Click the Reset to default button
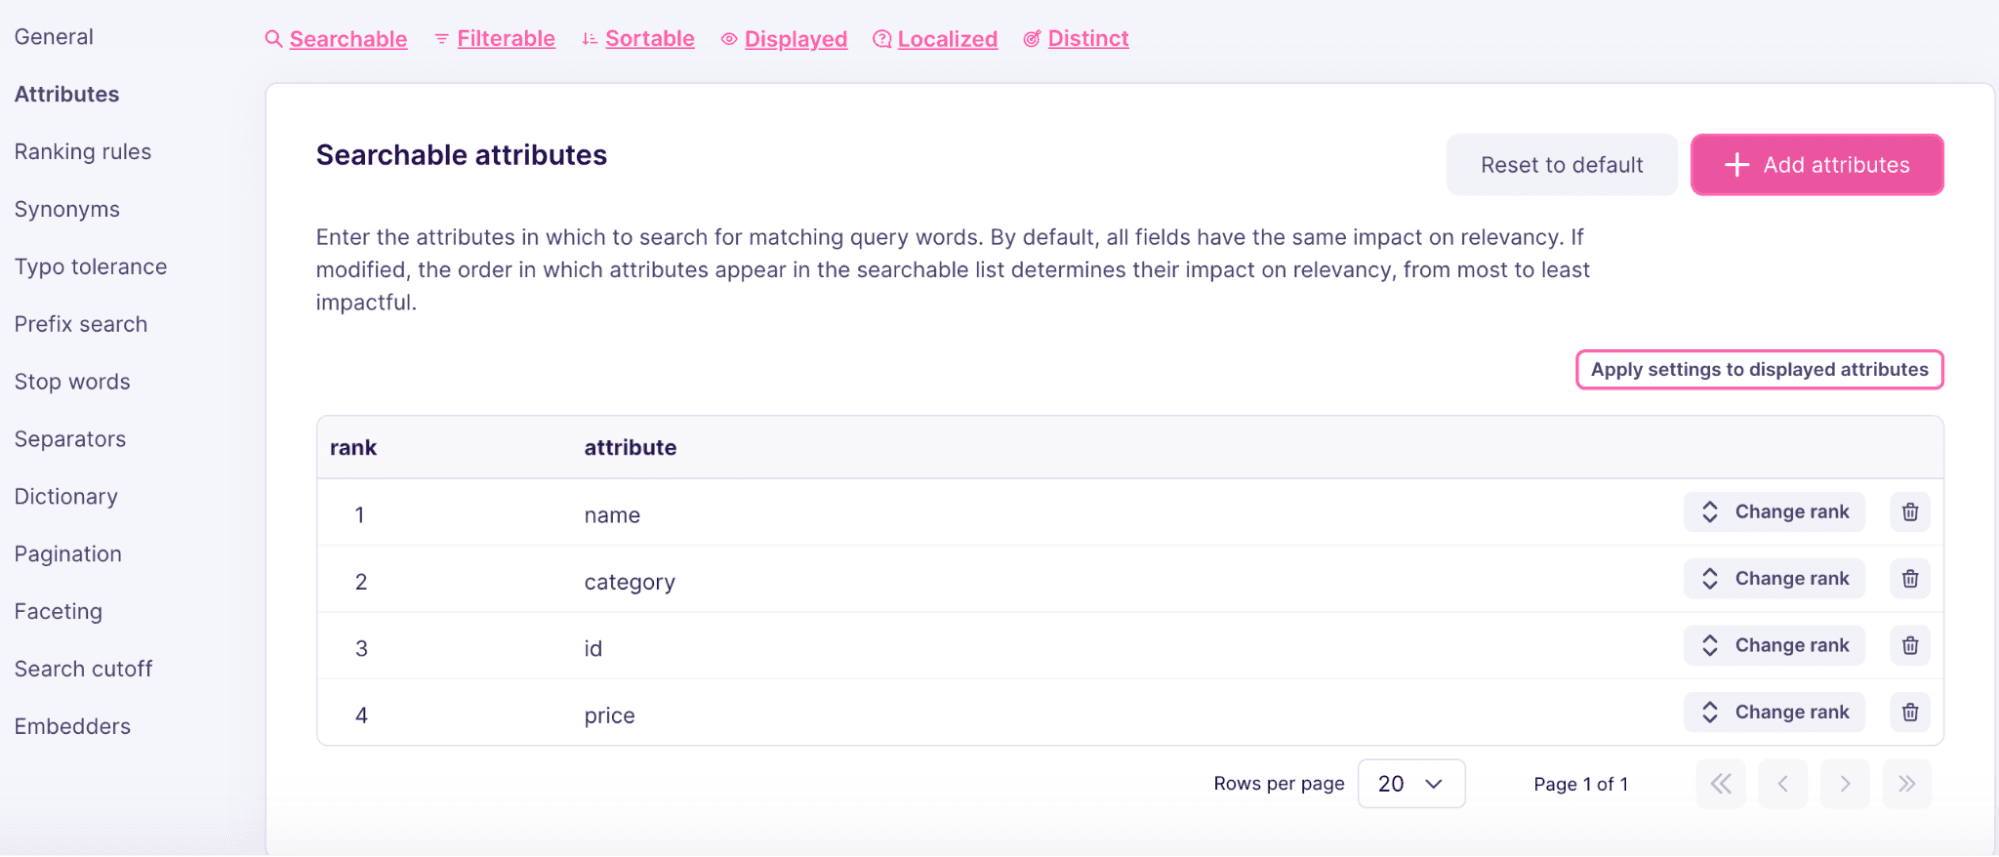 pos(1561,164)
